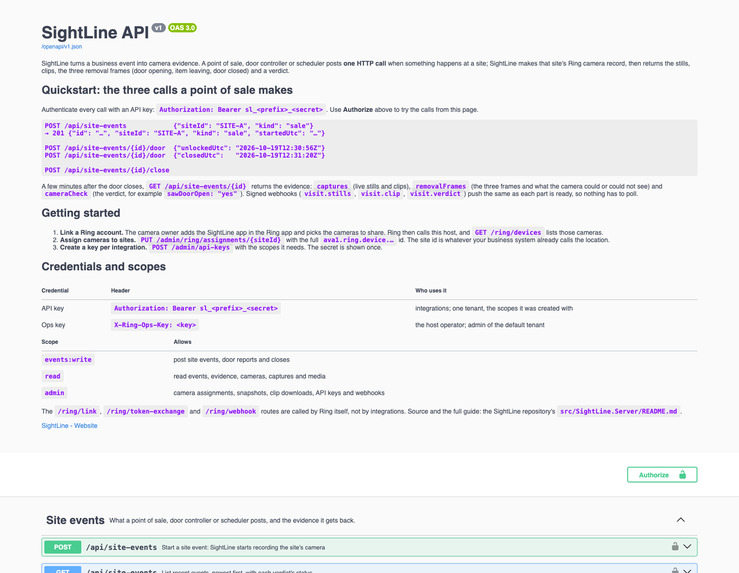Open the SightLine - Website link
739x573 pixels.
69,426
